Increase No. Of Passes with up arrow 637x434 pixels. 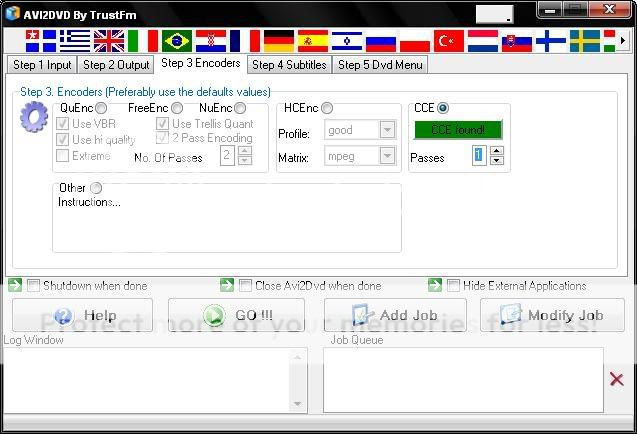pos(245,150)
